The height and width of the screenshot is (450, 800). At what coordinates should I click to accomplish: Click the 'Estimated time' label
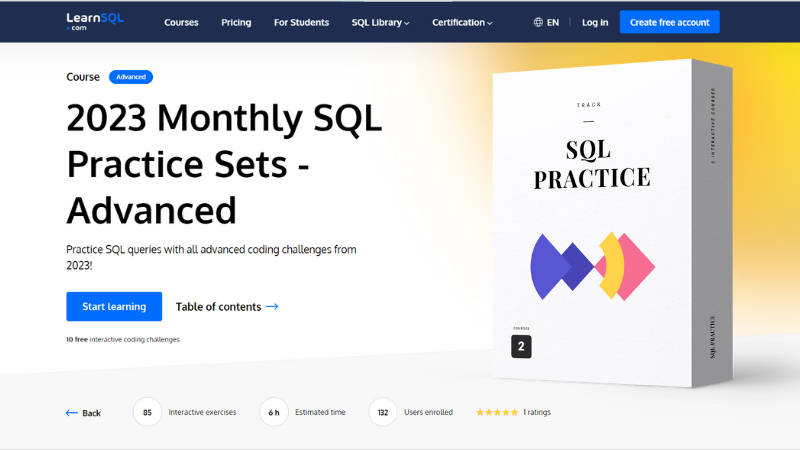tap(320, 412)
